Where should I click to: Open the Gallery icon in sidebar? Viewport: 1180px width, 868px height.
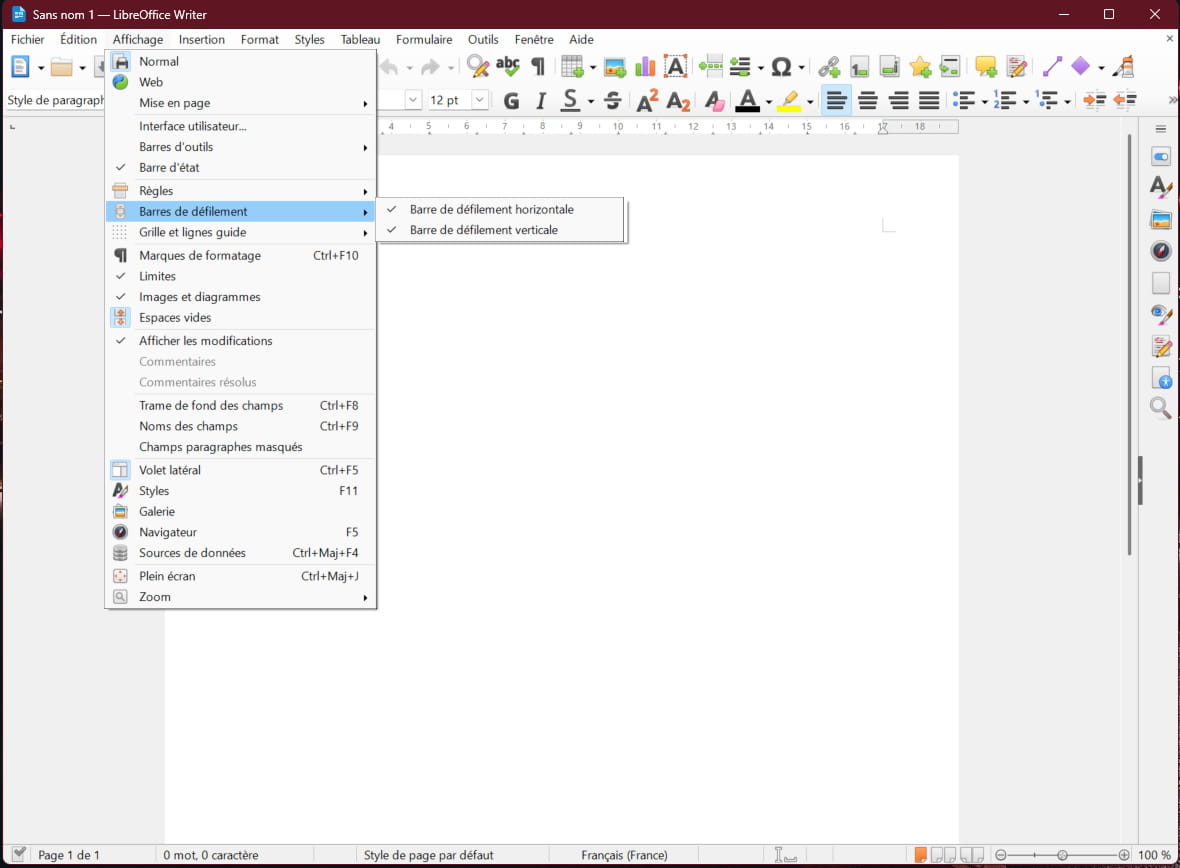(x=1160, y=220)
